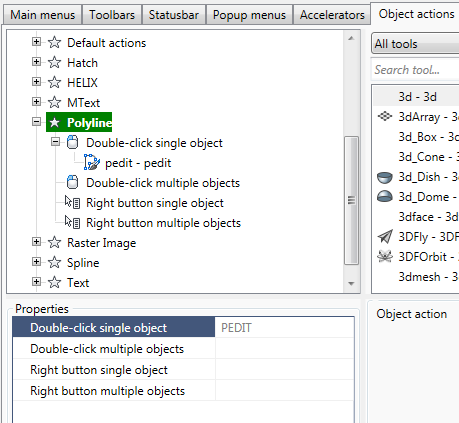Select Double-click multiple objects tree item

[x=163, y=183]
